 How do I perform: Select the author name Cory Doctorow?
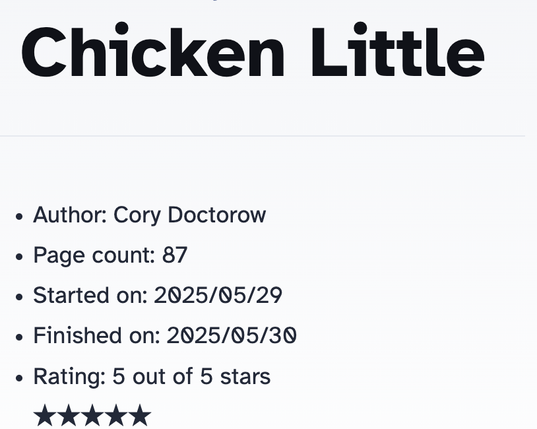pyautogui.click(x=190, y=215)
